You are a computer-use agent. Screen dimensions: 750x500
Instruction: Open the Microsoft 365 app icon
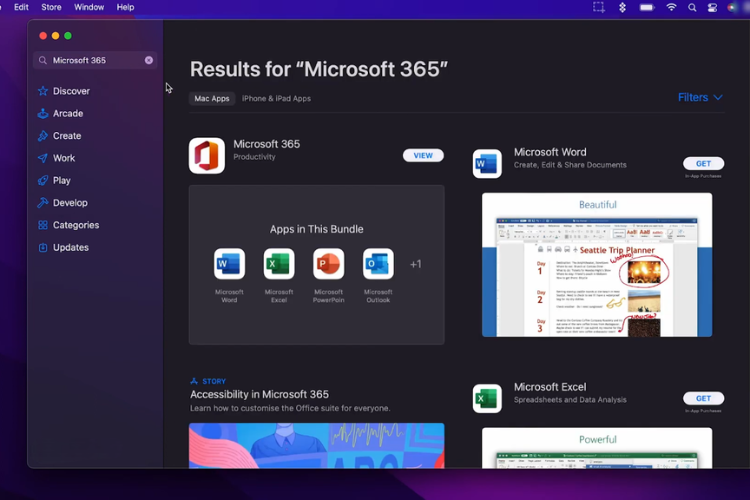(207, 156)
